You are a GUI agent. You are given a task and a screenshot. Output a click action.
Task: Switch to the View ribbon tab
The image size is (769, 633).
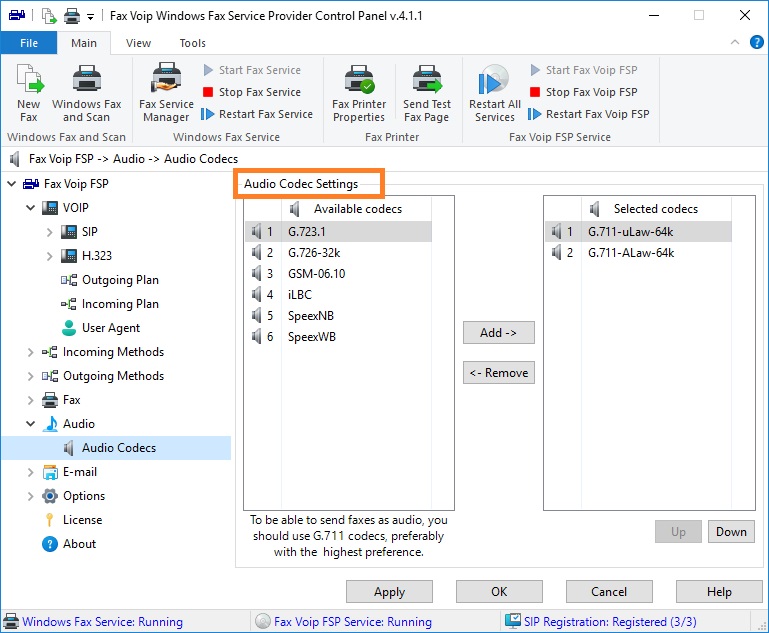pos(138,43)
